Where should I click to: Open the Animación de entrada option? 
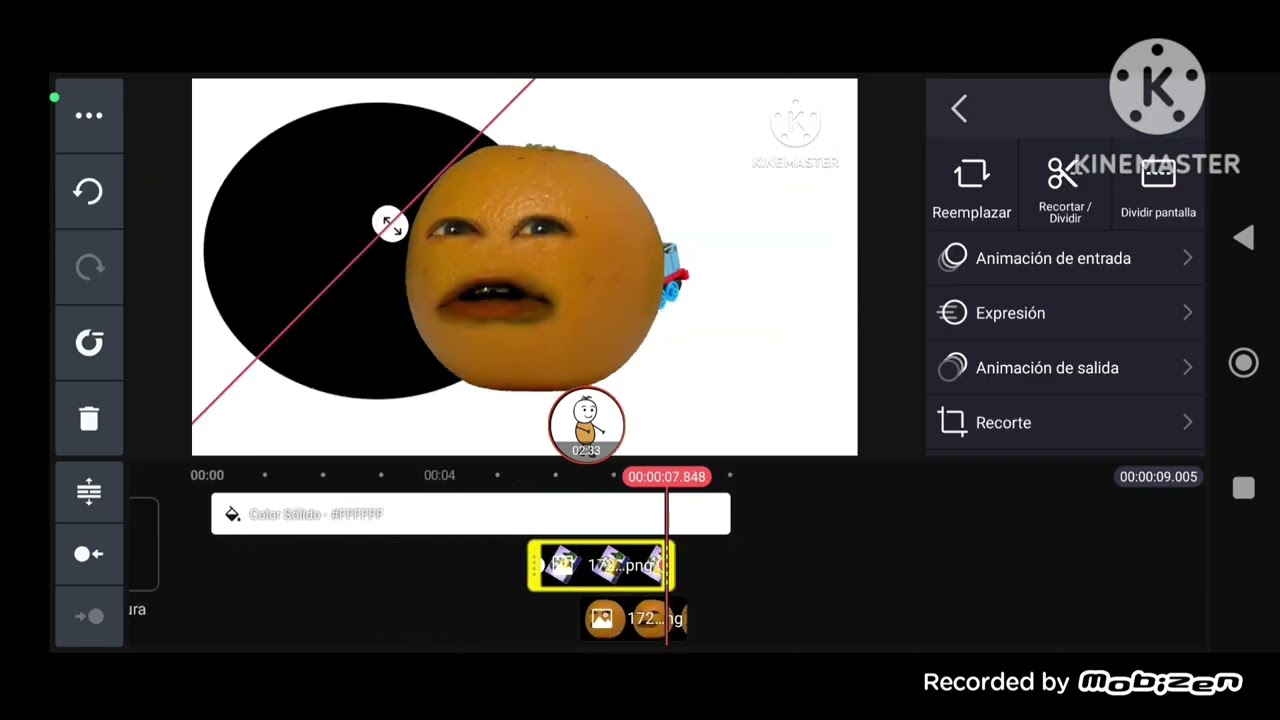coord(1065,258)
